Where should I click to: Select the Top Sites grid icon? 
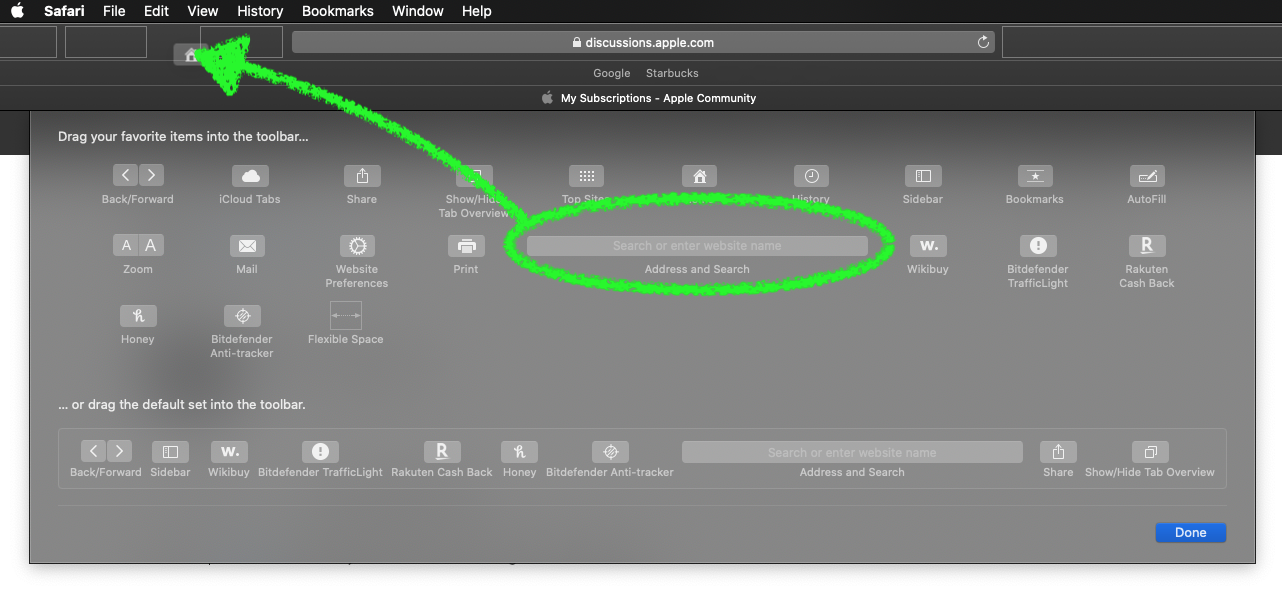(586, 176)
